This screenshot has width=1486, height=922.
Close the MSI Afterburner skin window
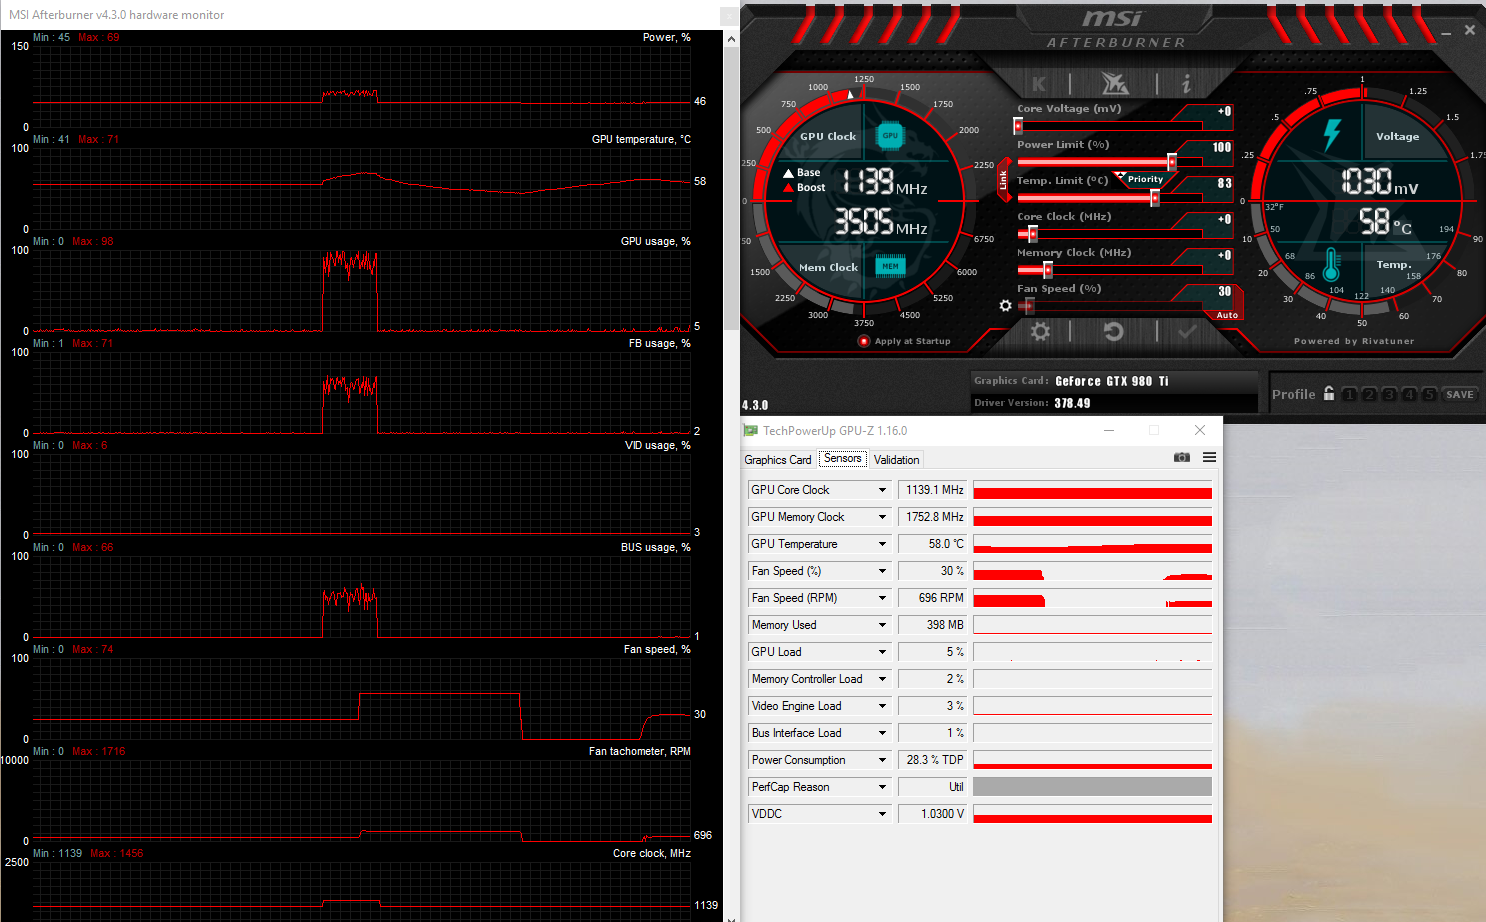pyautogui.click(x=1469, y=30)
